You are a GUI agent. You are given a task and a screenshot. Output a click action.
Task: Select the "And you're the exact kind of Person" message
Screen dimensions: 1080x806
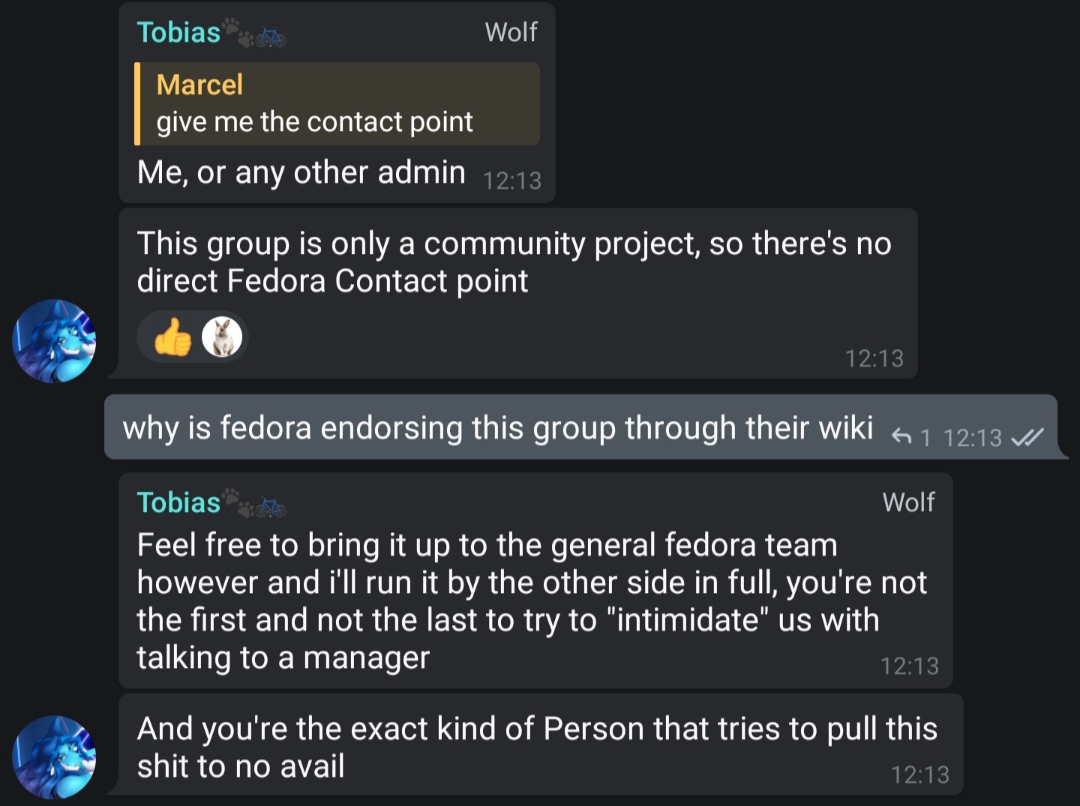[x=536, y=746]
